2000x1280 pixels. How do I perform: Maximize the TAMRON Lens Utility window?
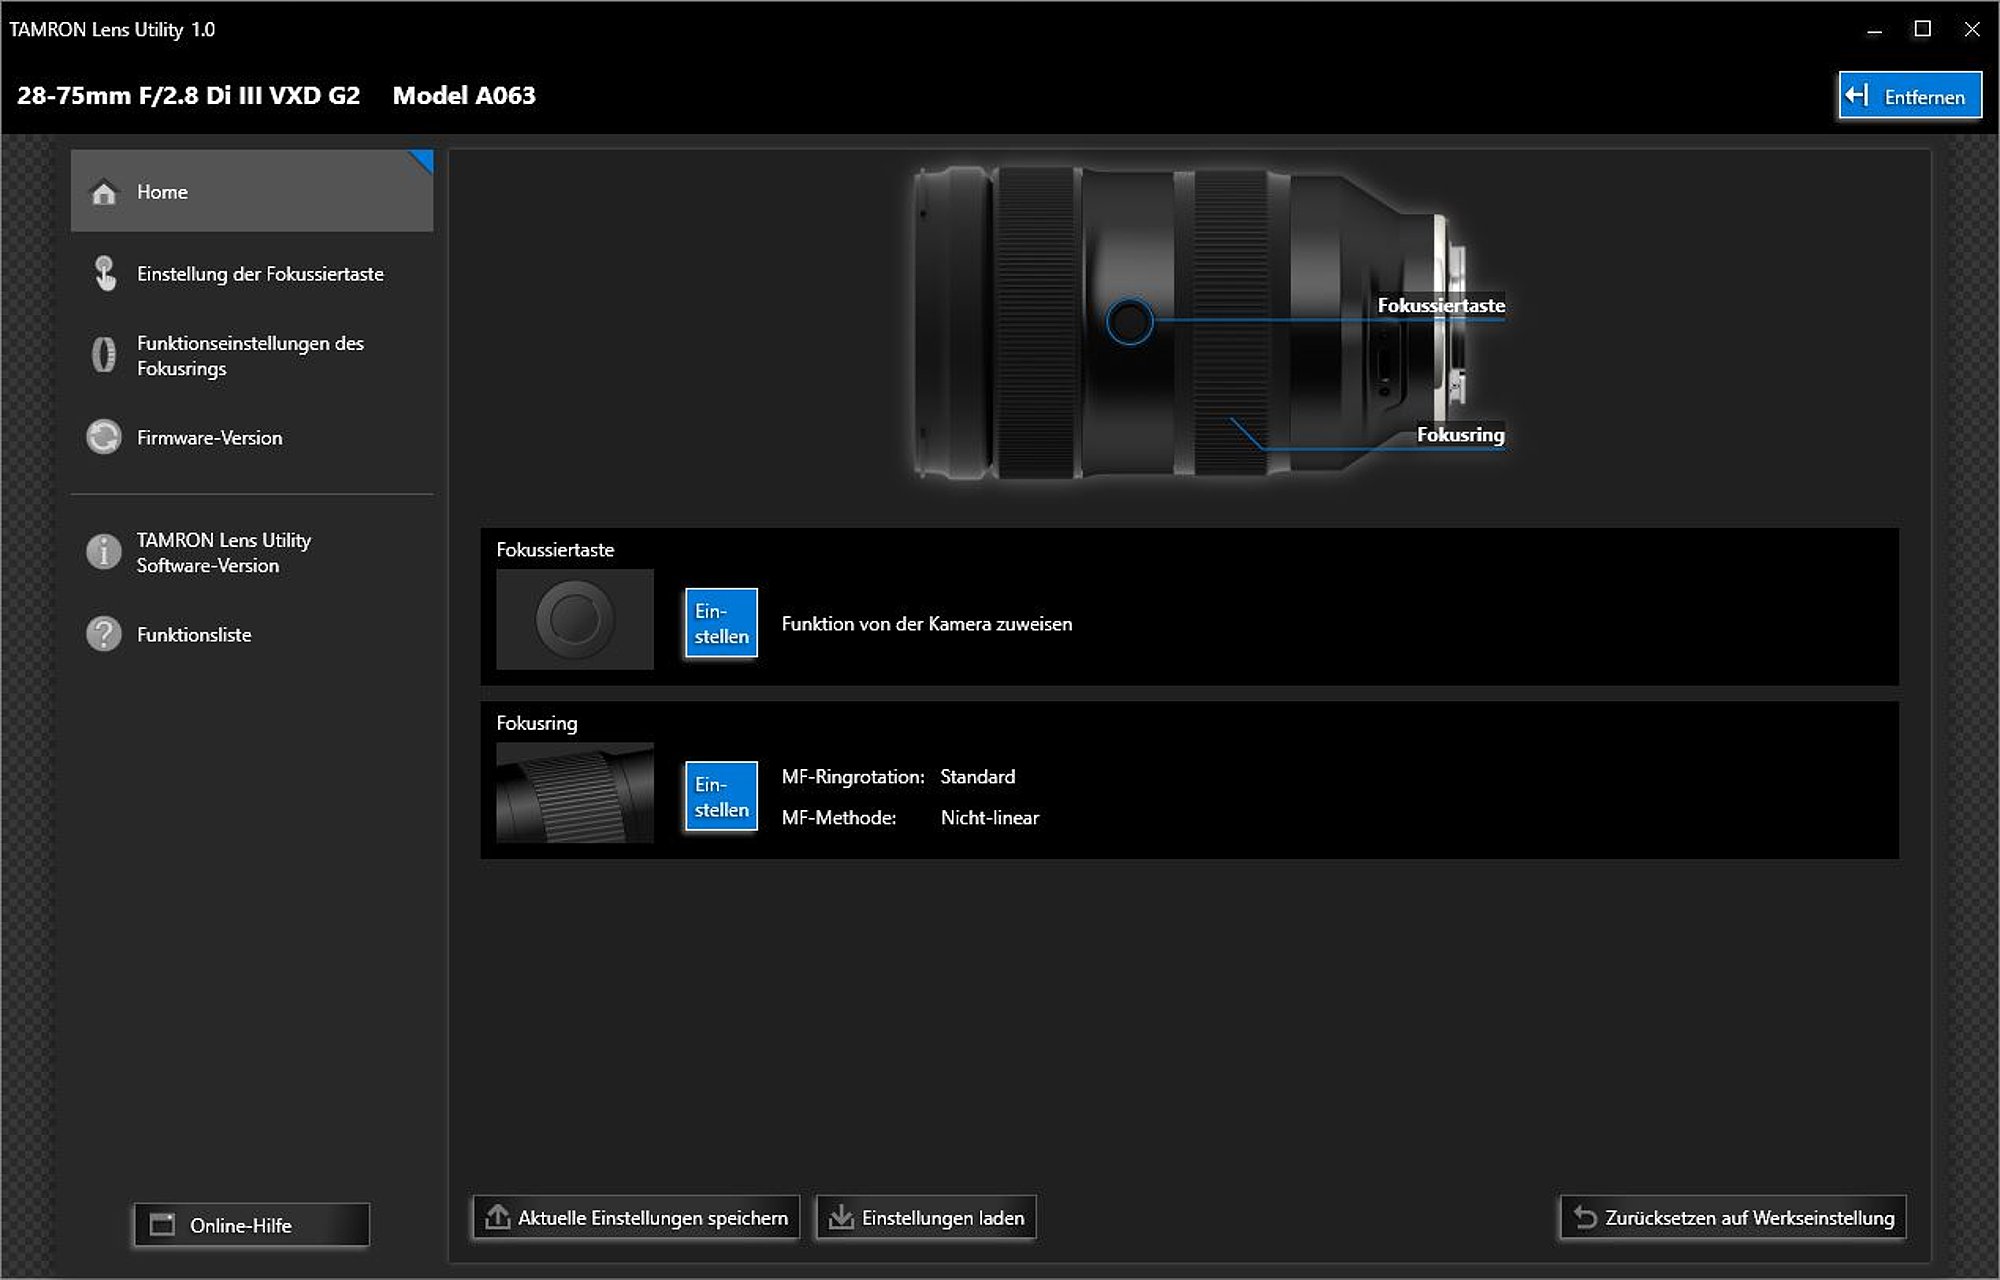pos(1922,30)
